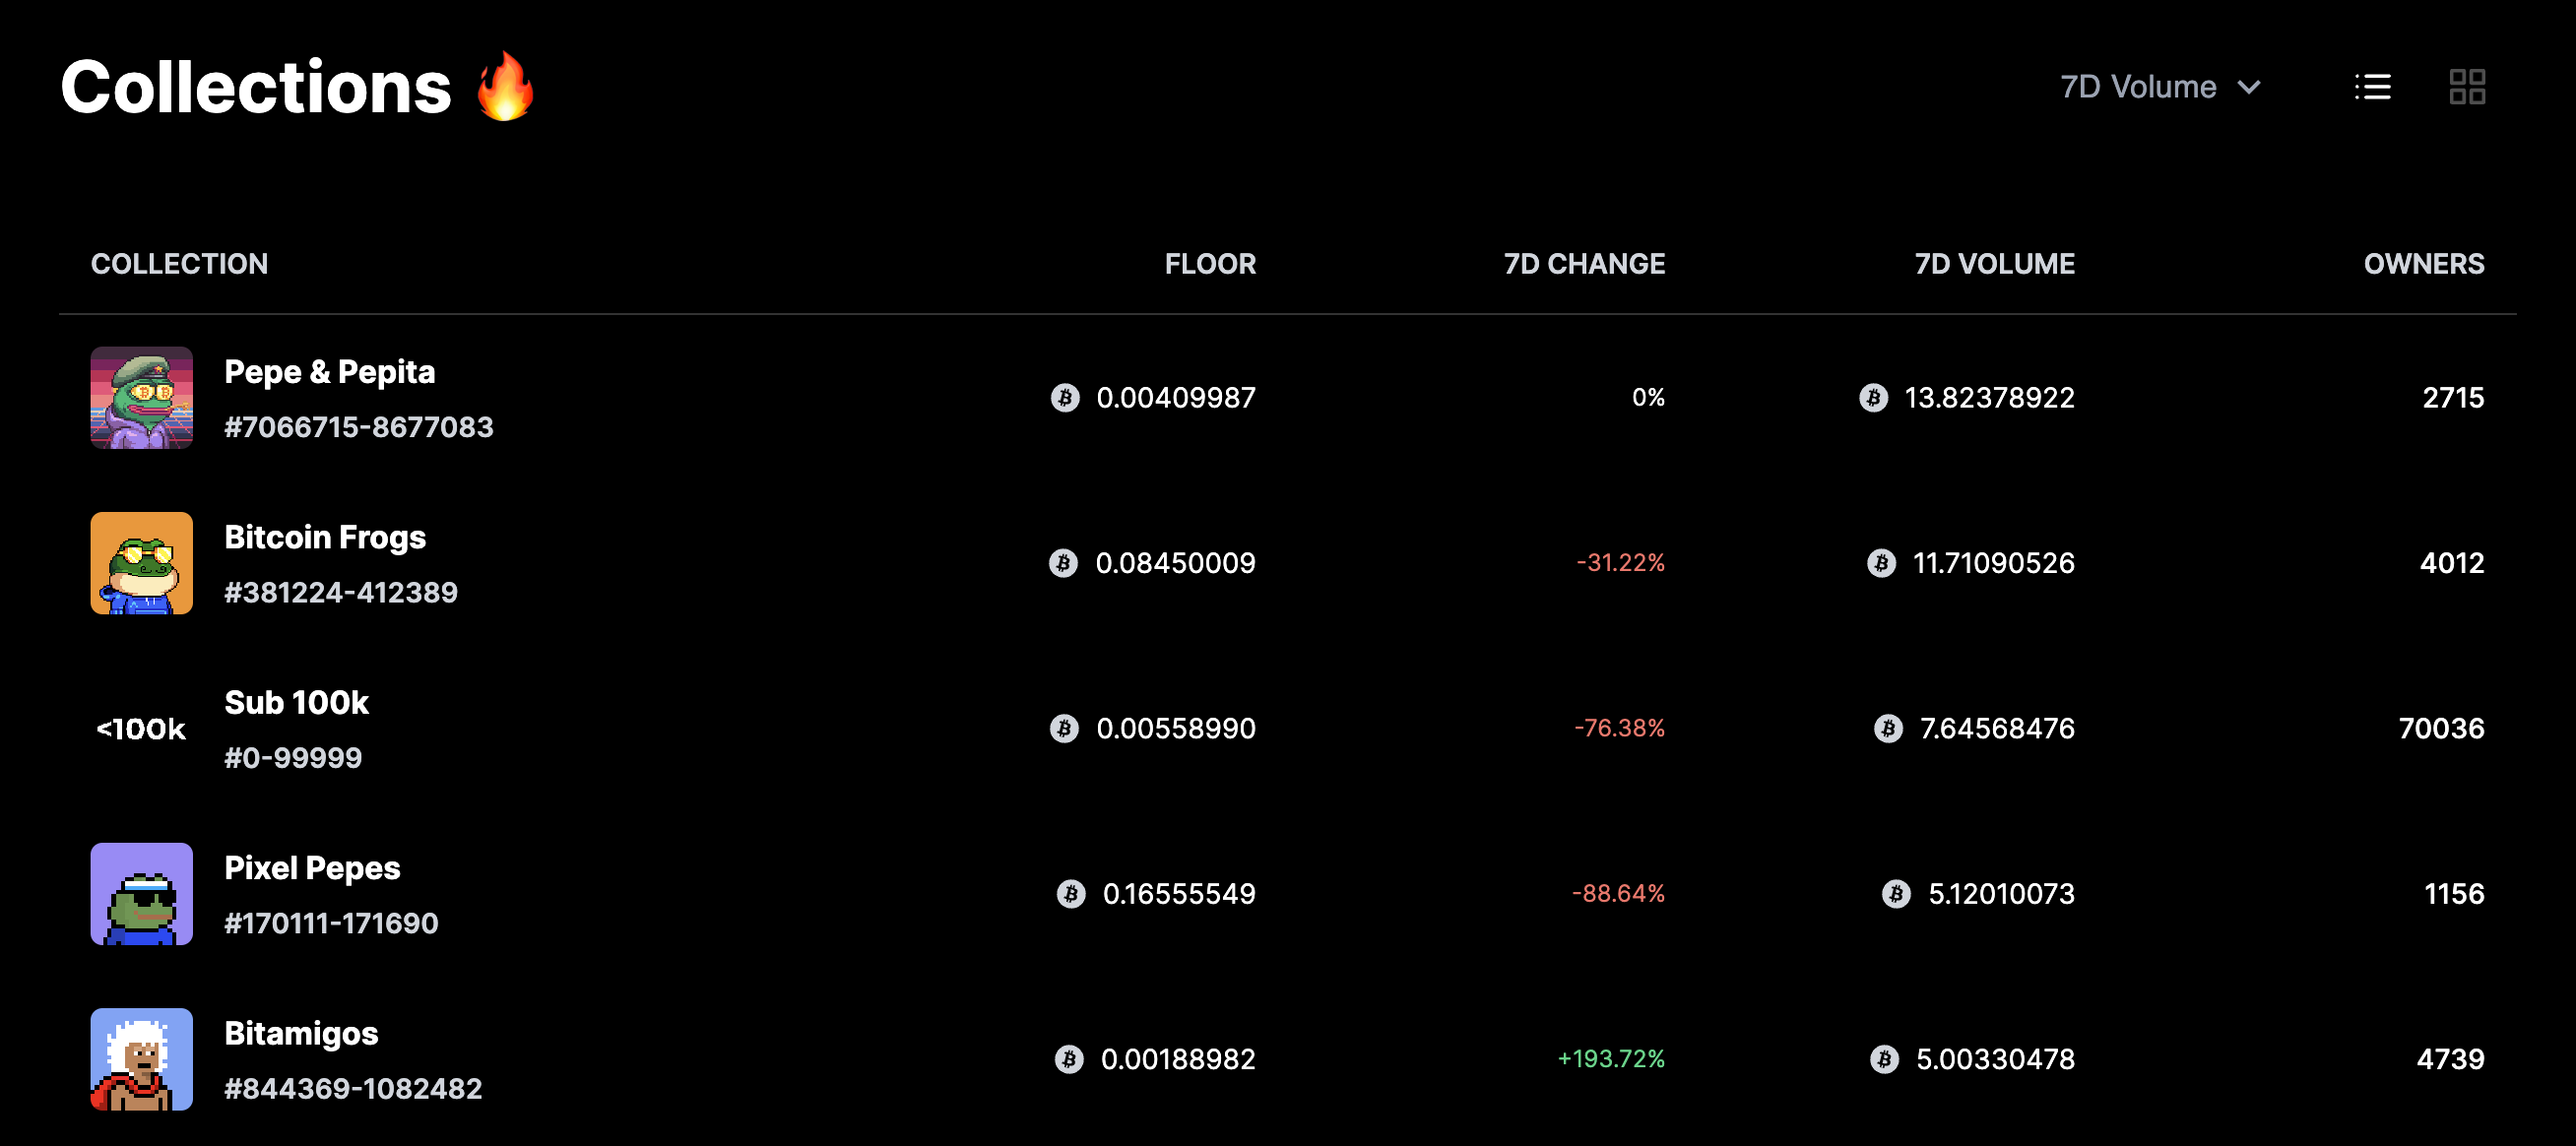Expand the chevron beside 7D Volume

coord(2248,87)
